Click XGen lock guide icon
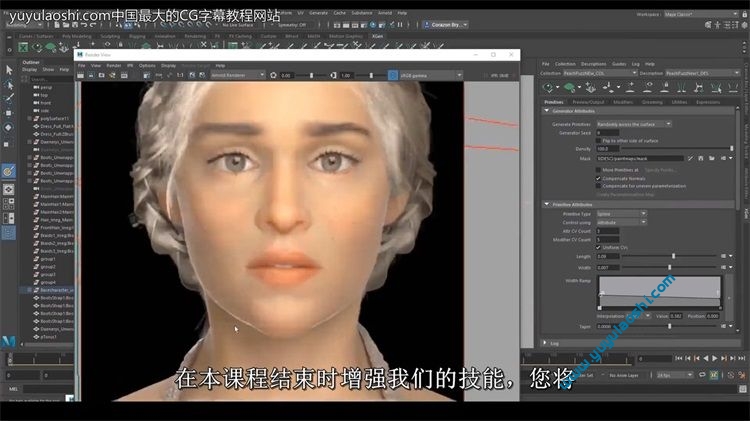Viewport: 750px width, 421px height. [665, 87]
